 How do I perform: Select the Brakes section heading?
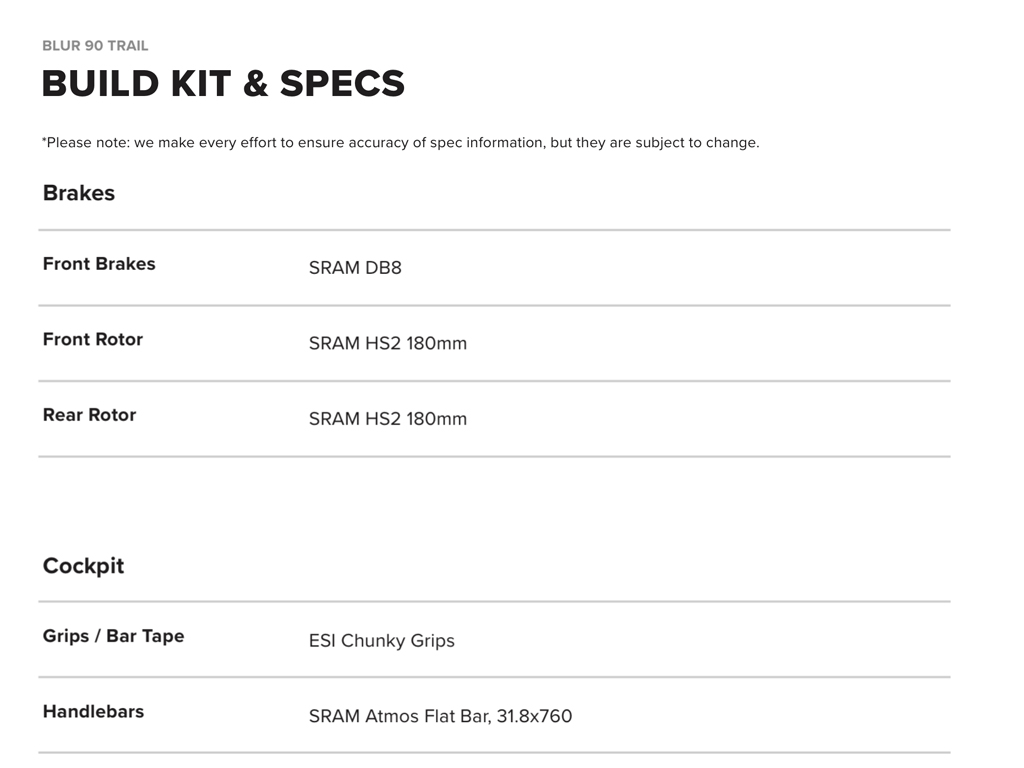click(79, 193)
